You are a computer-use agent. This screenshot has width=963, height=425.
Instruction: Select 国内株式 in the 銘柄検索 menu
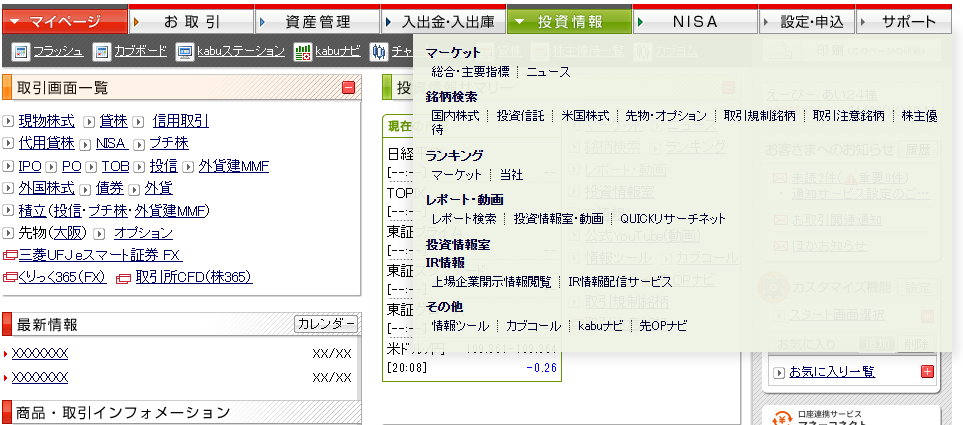click(x=456, y=115)
